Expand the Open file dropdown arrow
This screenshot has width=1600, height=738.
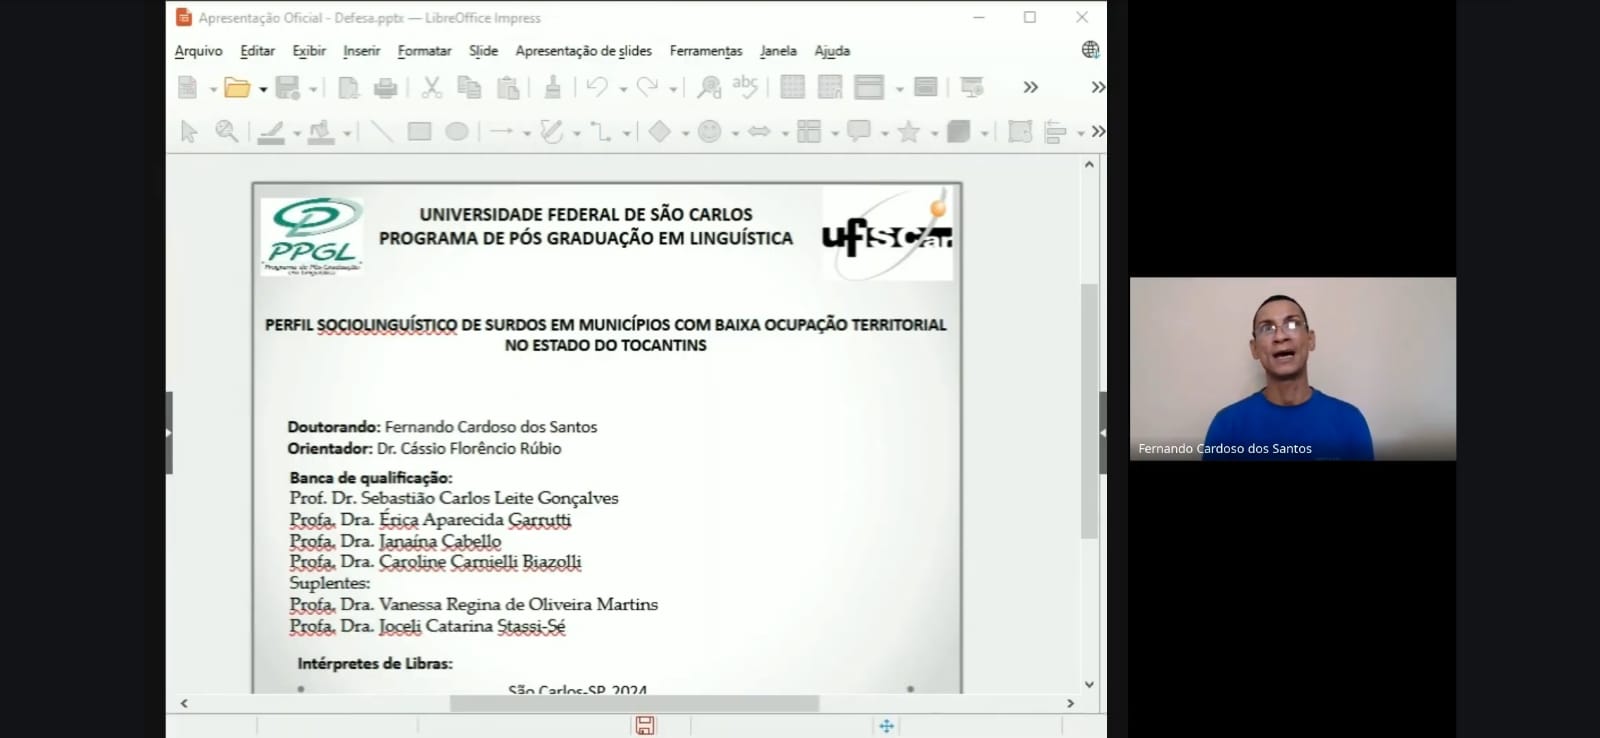[263, 90]
